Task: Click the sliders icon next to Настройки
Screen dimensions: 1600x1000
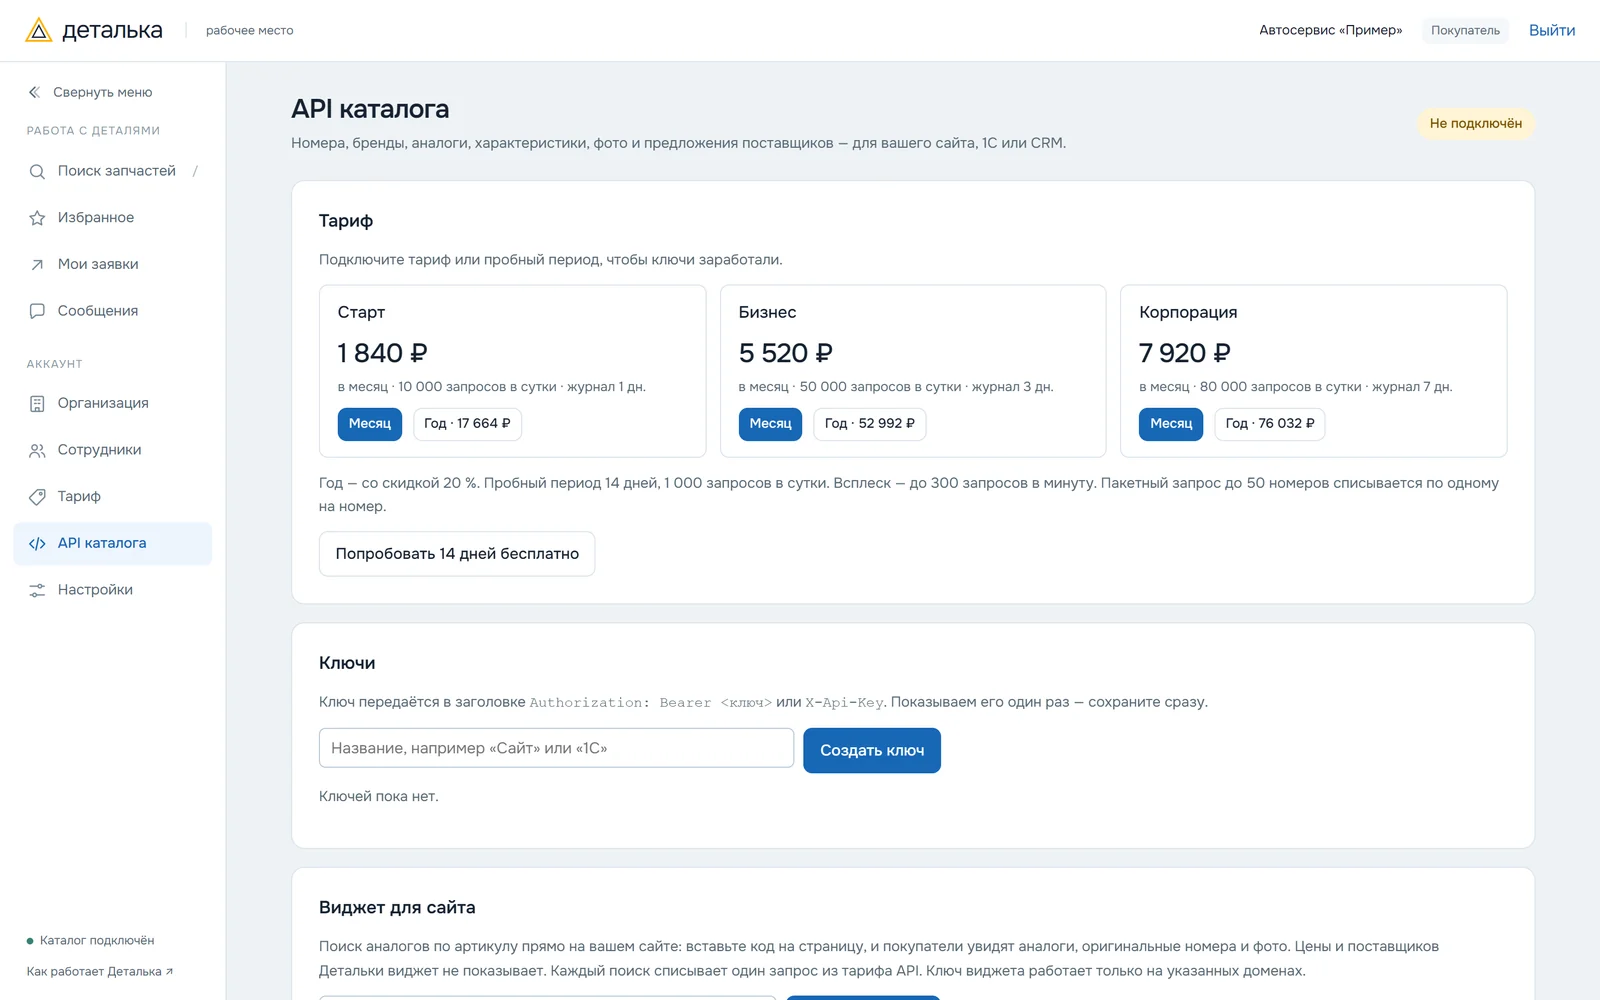Action: pos(37,590)
